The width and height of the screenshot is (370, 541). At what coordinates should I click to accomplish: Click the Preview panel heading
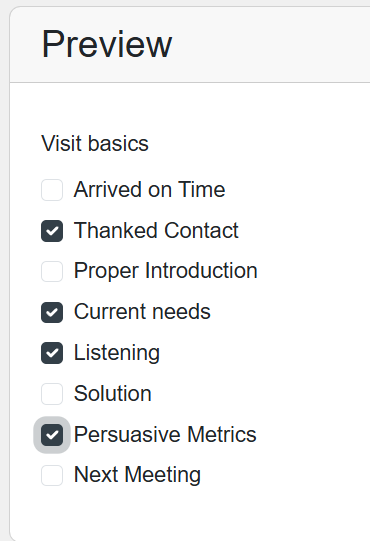pyautogui.click(x=107, y=44)
